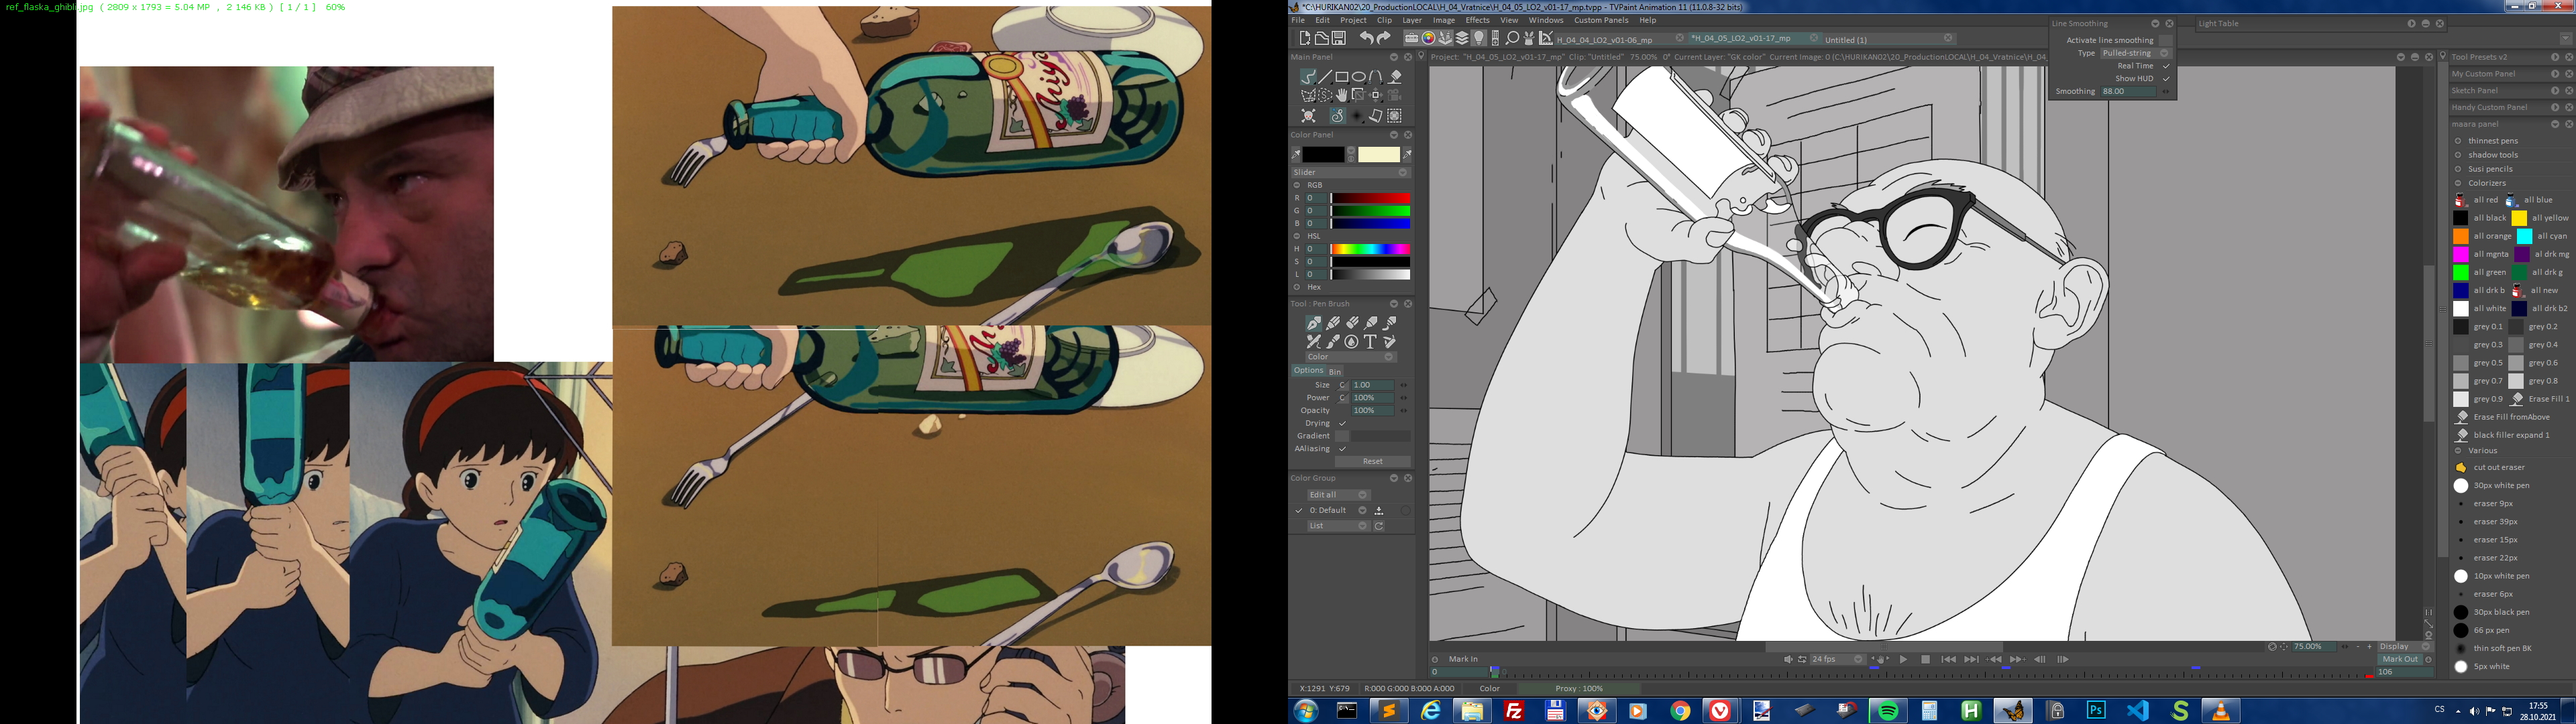Click the Reset button in tool options
2576x724 pixels.
pos(1372,461)
